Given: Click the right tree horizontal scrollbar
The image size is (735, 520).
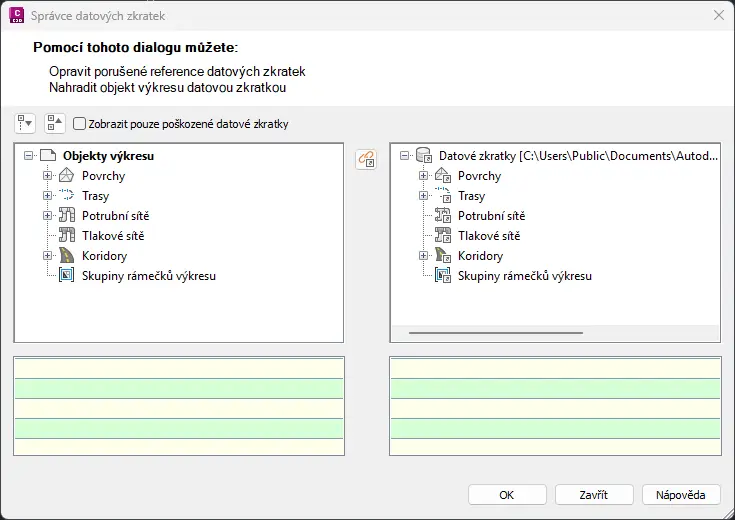Looking at the screenshot, I should (x=495, y=332).
